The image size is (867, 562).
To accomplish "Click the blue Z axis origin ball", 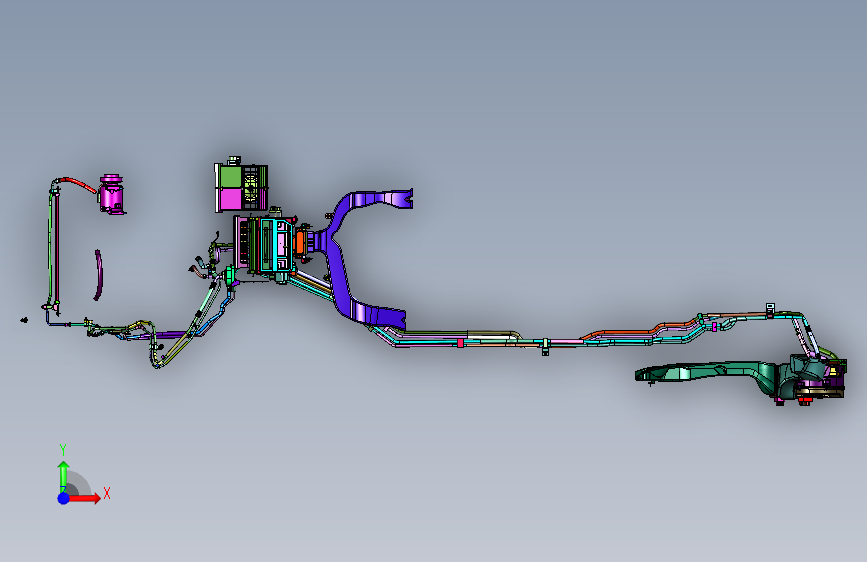I will (64, 498).
